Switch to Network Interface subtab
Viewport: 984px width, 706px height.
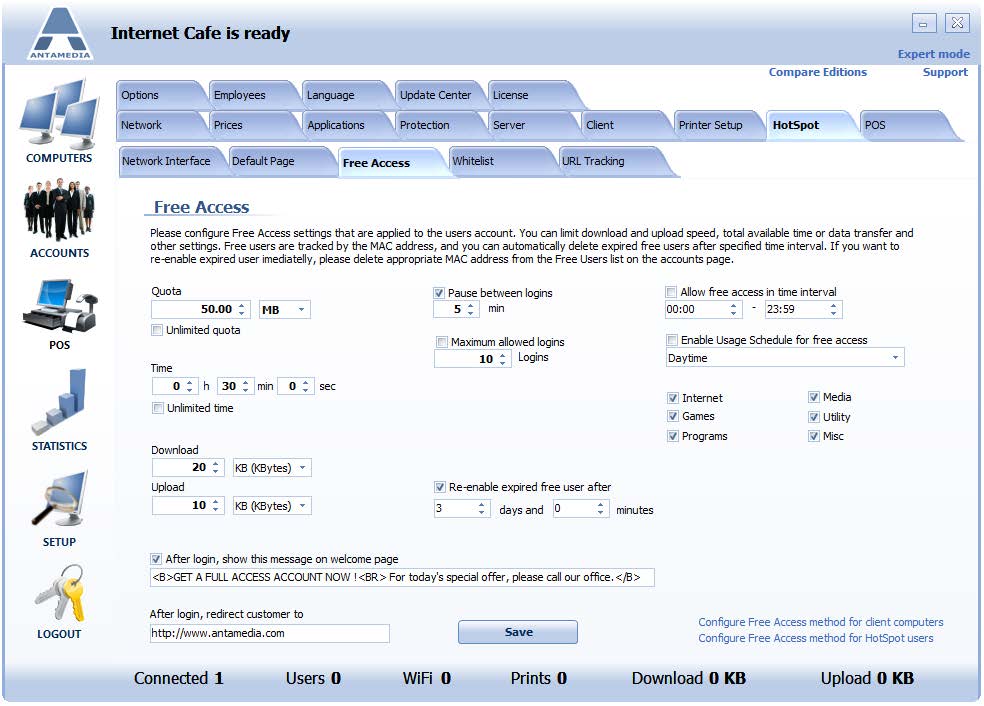[171, 161]
